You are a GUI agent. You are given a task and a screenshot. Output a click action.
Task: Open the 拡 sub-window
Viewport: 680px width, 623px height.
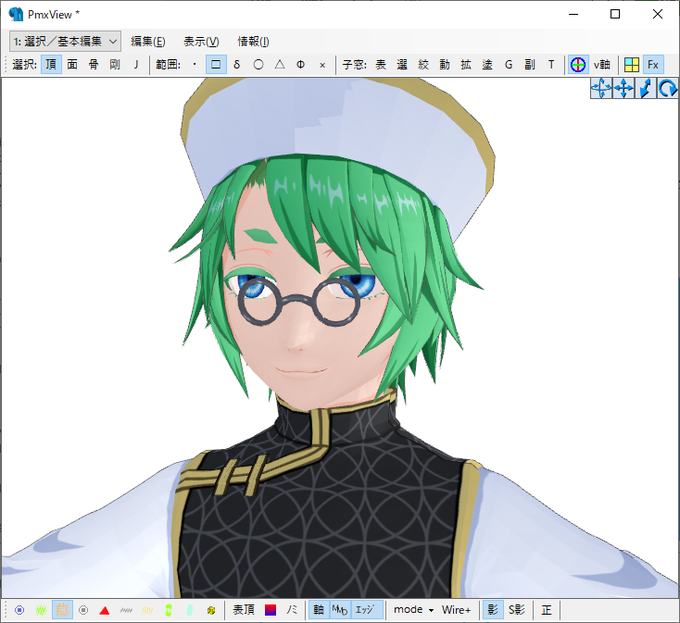click(x=466, y=65)
